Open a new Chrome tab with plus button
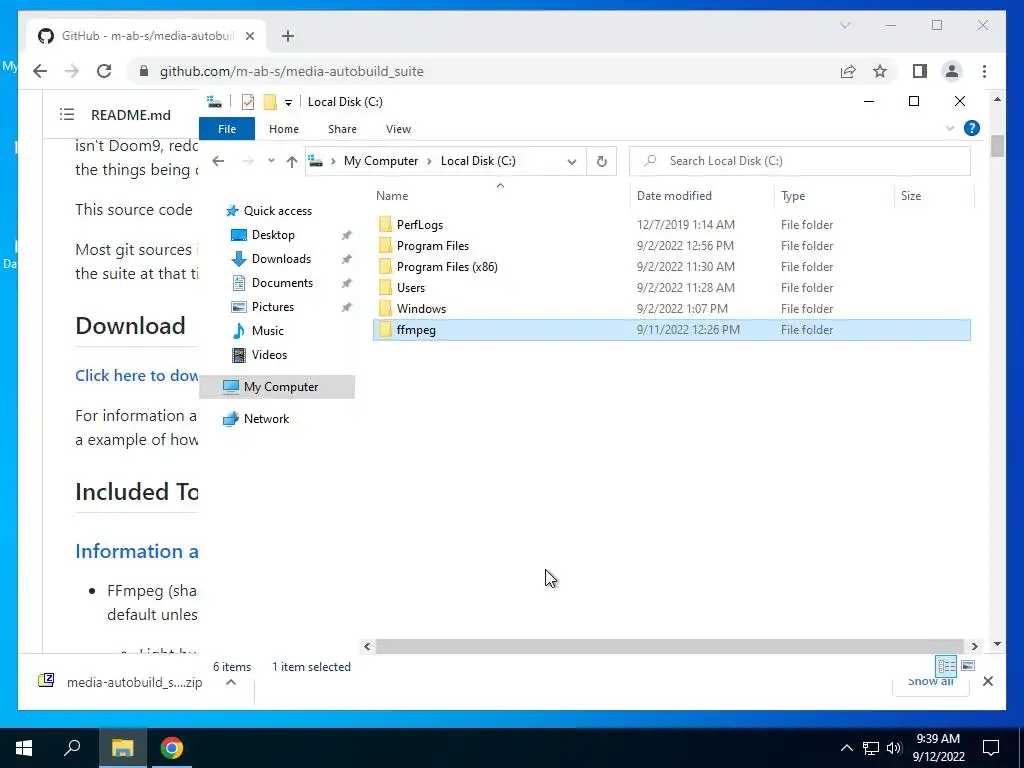The height and width of the screenshot is (768, 1024). pyautogui.click(x=288, y=36)
